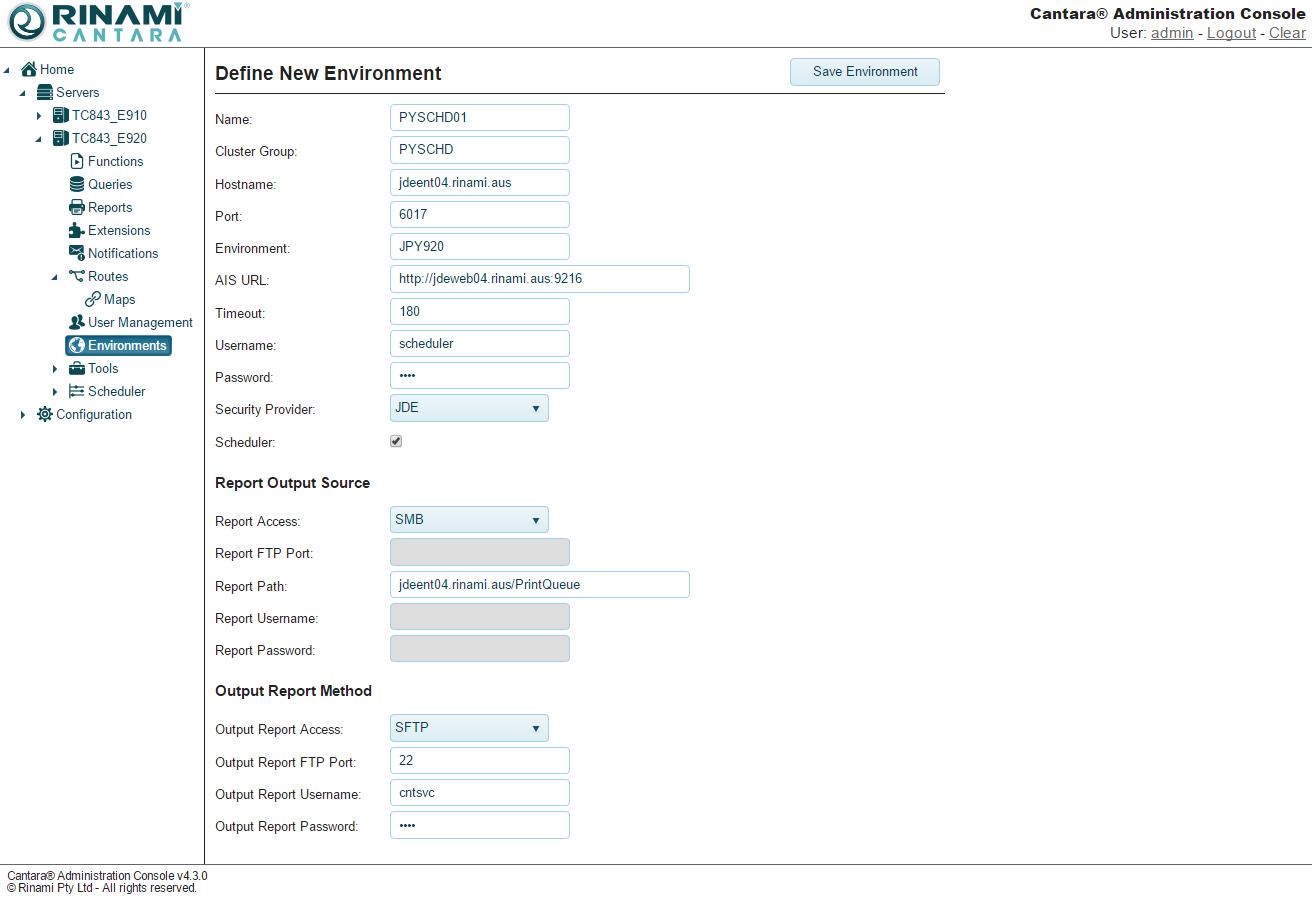Click the Queries database icon
1312x906 pixels.
tap(77, 184)
